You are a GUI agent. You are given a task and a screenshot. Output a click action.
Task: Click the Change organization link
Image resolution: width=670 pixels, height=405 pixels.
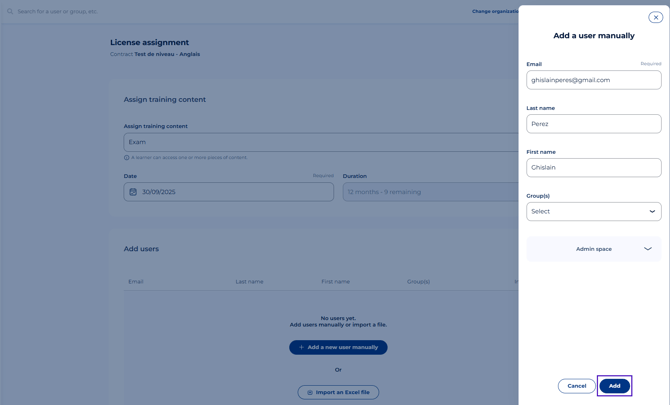tap(495, 11)
